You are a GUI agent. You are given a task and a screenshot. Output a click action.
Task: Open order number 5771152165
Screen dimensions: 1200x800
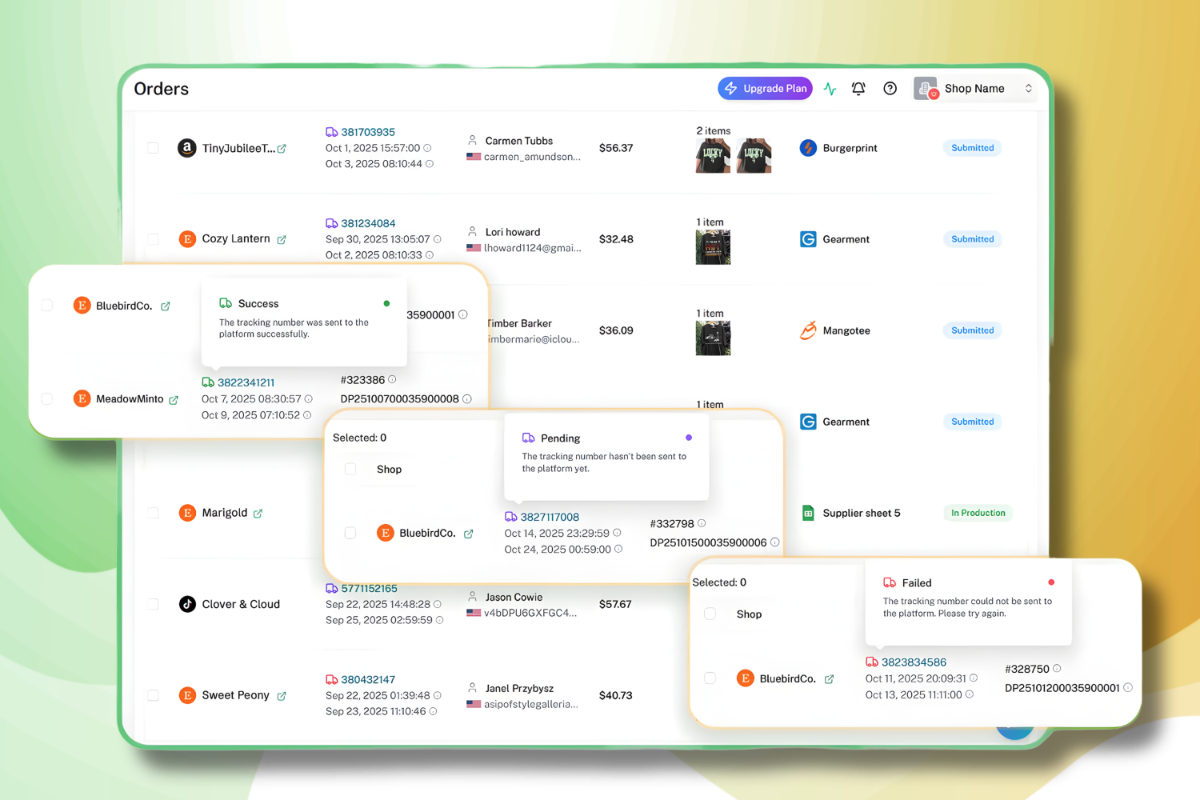click(369, 588)
